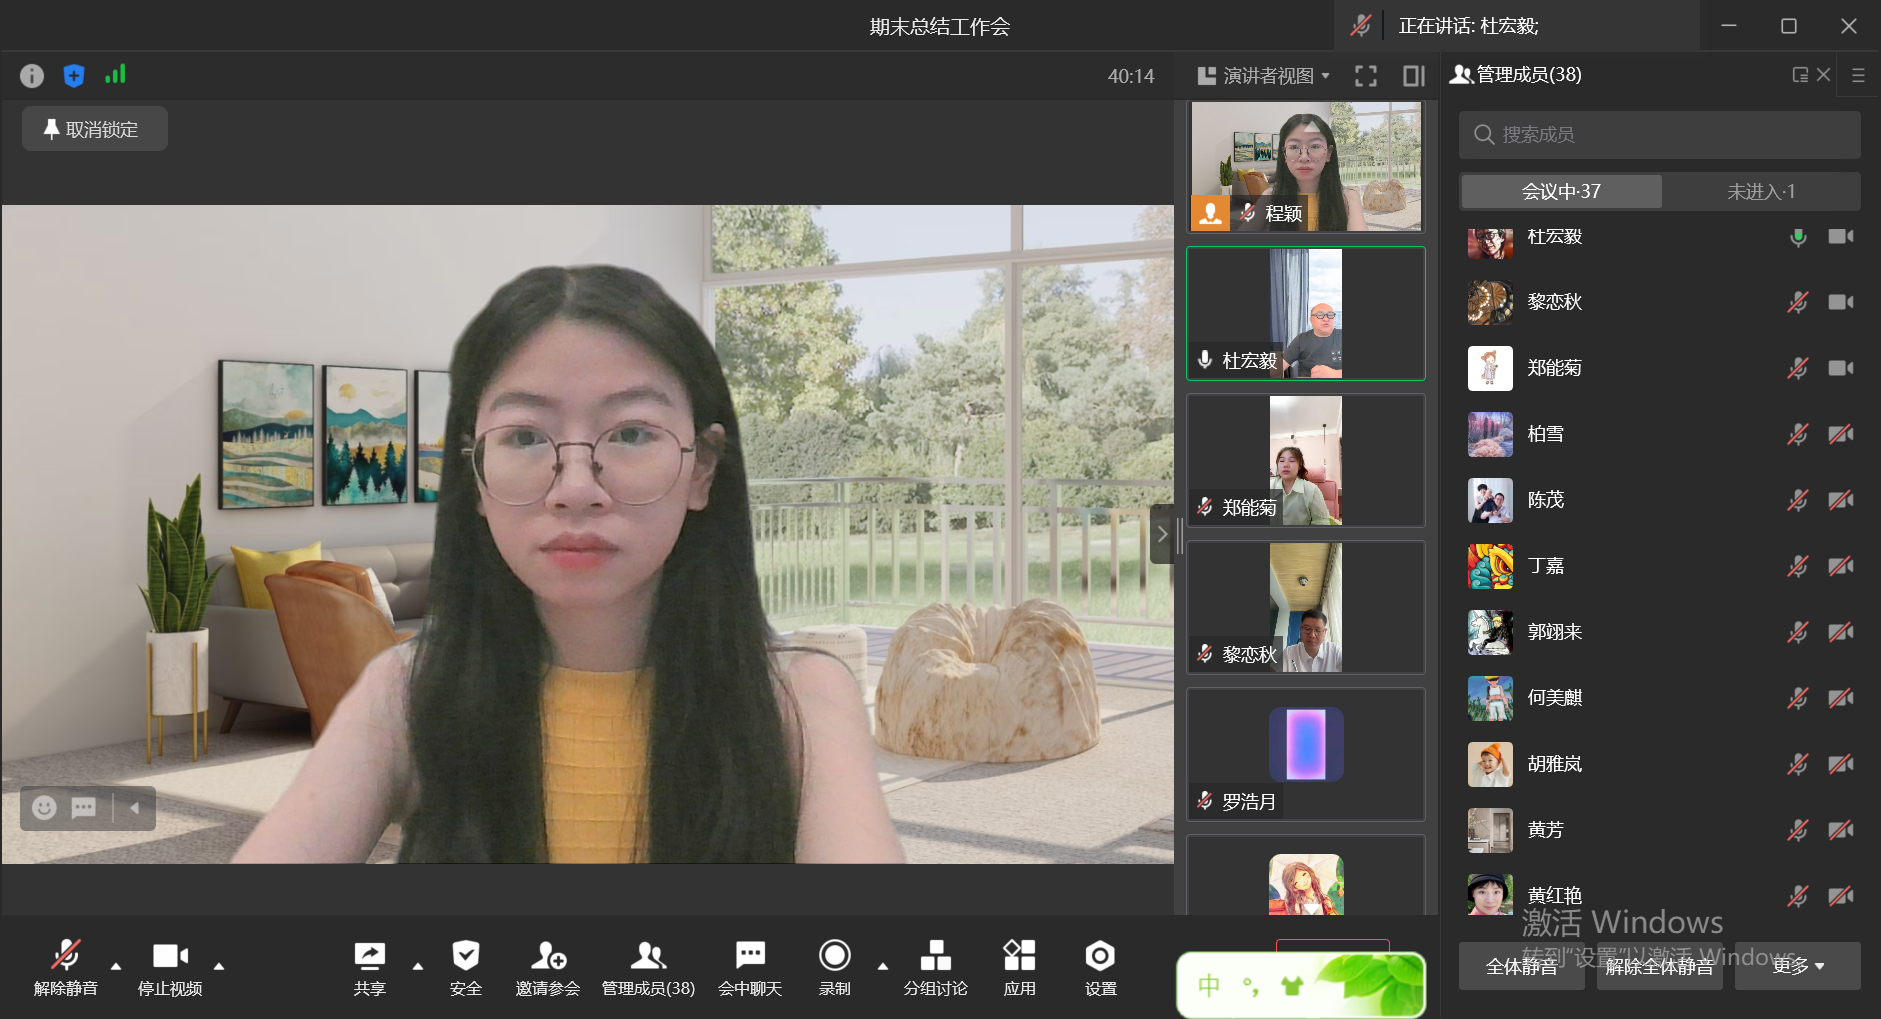Click 何美麒's disabled camera icon
This screenshot has width=1881, height=1019.
(x=1841, y=698)
